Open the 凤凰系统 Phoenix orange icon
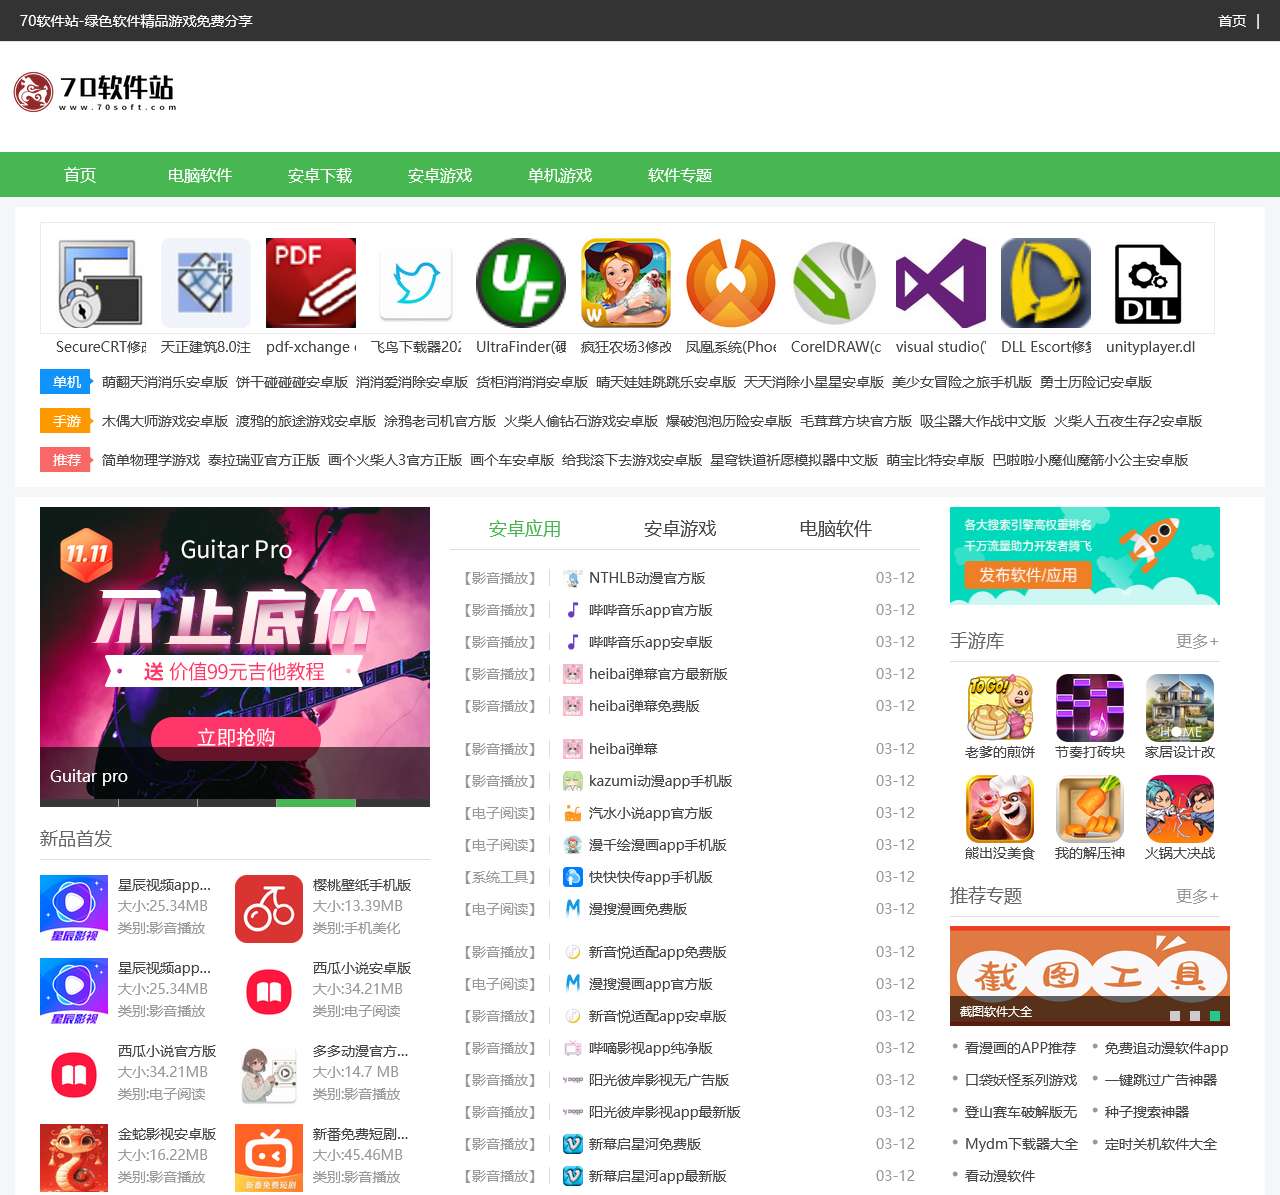Viewport: 1280px width, 1195px height. coord(731,283)
